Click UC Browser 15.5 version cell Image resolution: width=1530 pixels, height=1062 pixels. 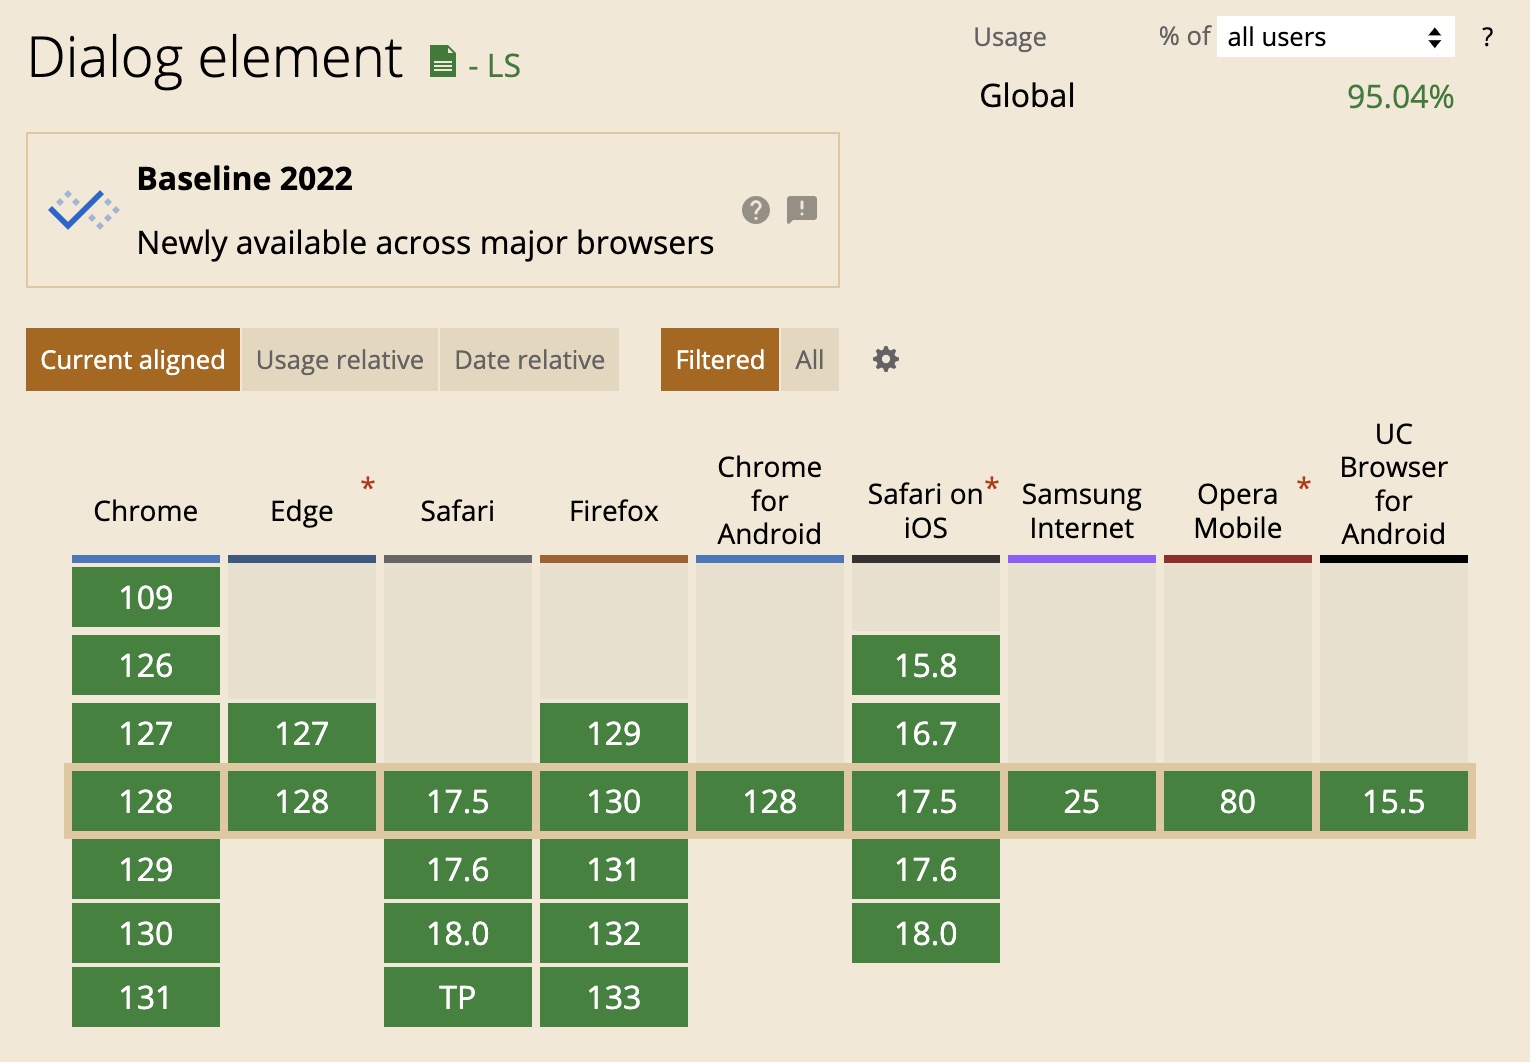1393,801
